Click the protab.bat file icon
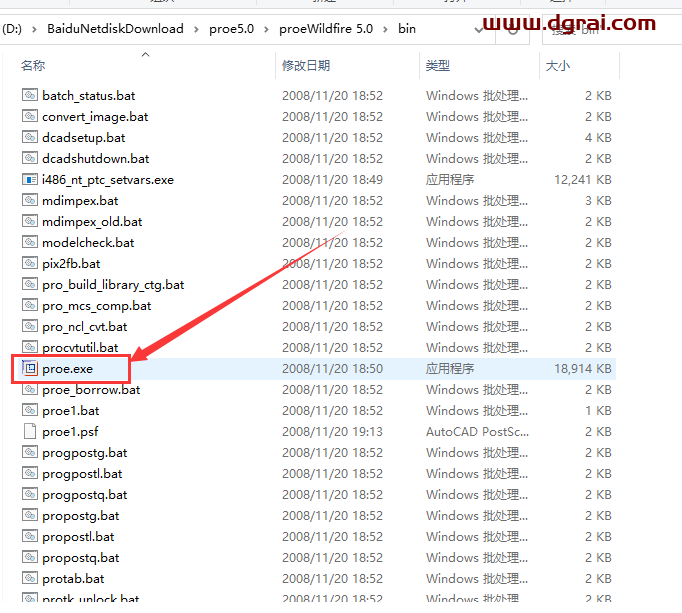The width and height of the screenshot is (682, 613). pos(30,578)
